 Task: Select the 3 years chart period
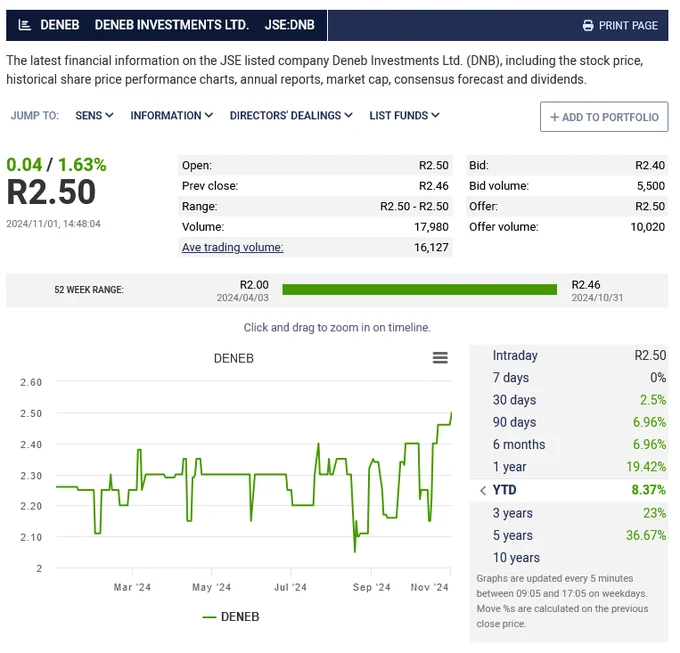tap(513, 513)
